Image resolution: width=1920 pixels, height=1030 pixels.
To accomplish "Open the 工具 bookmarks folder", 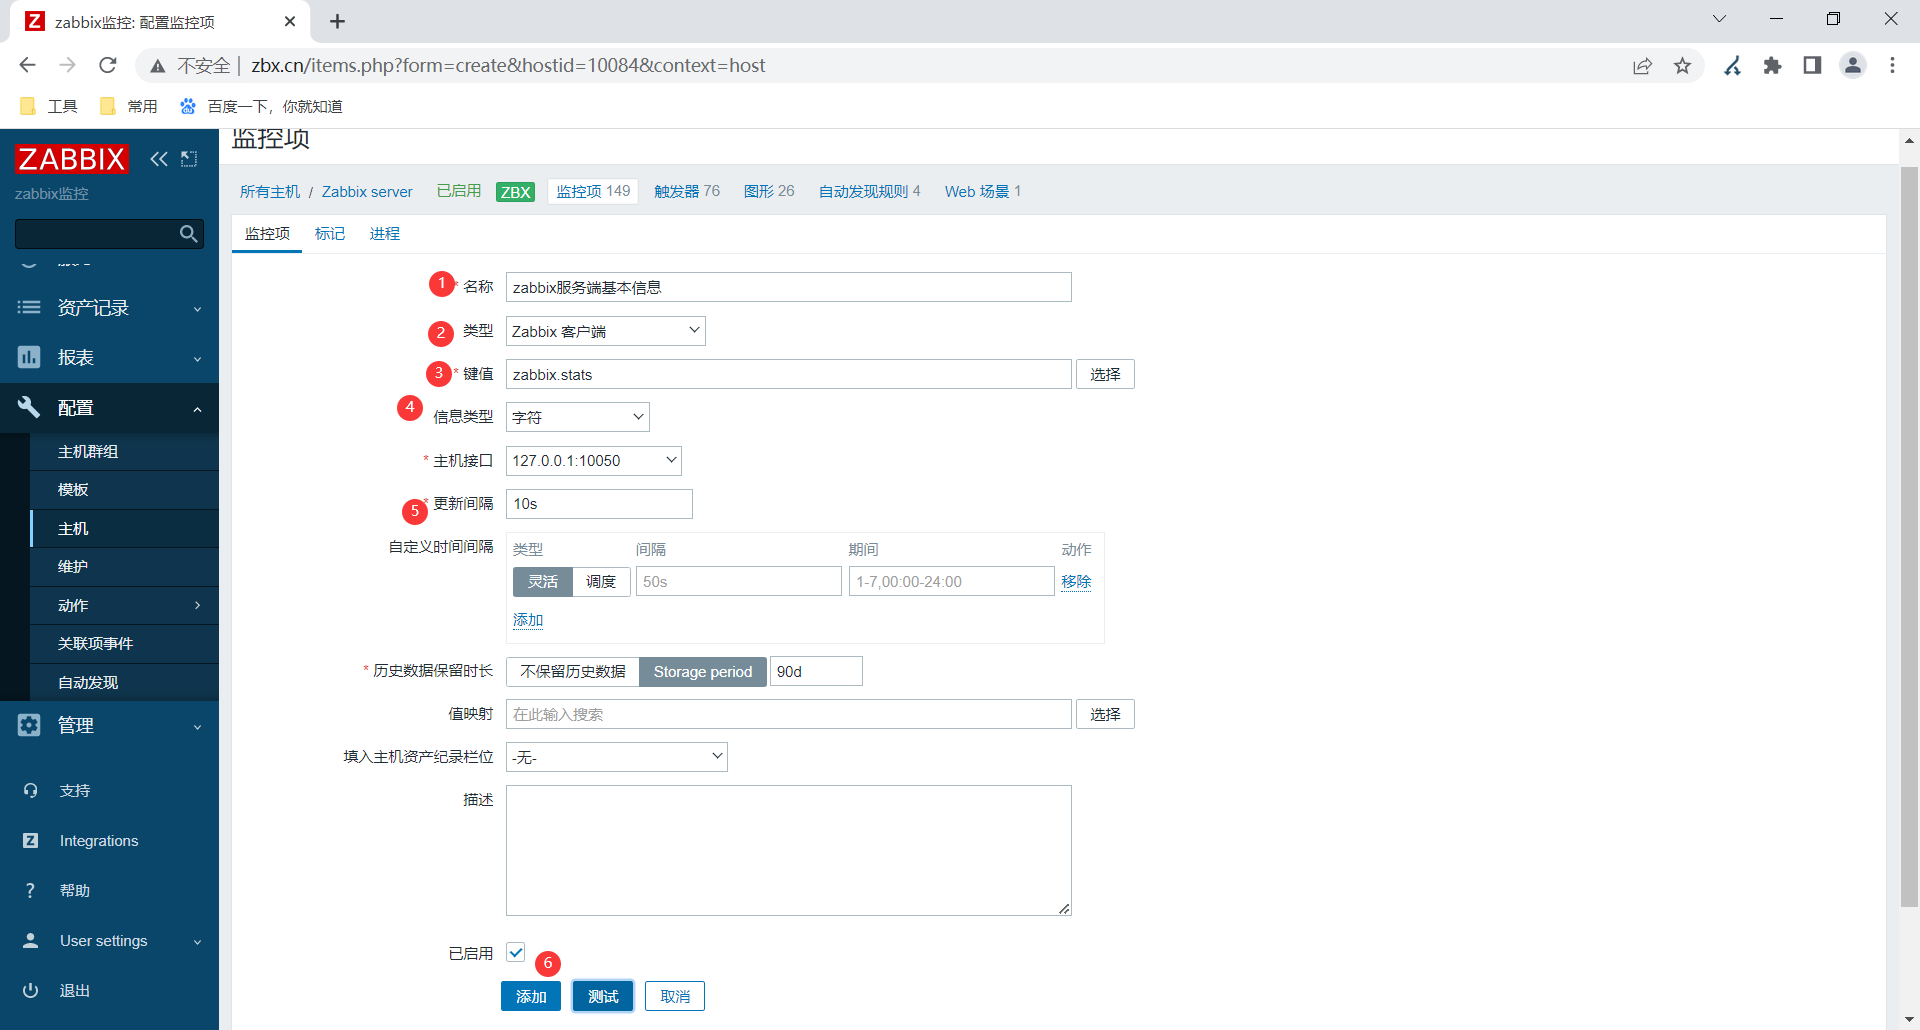I will point(48,106).
